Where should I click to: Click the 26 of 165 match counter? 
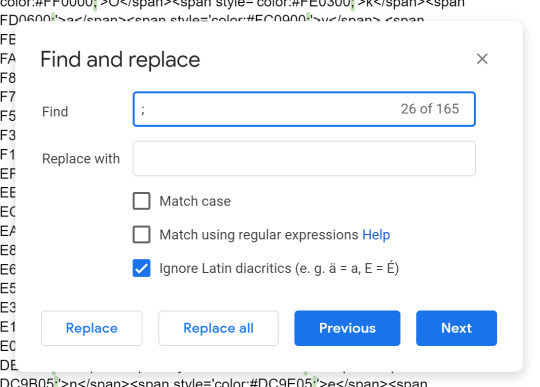[430, 109]
